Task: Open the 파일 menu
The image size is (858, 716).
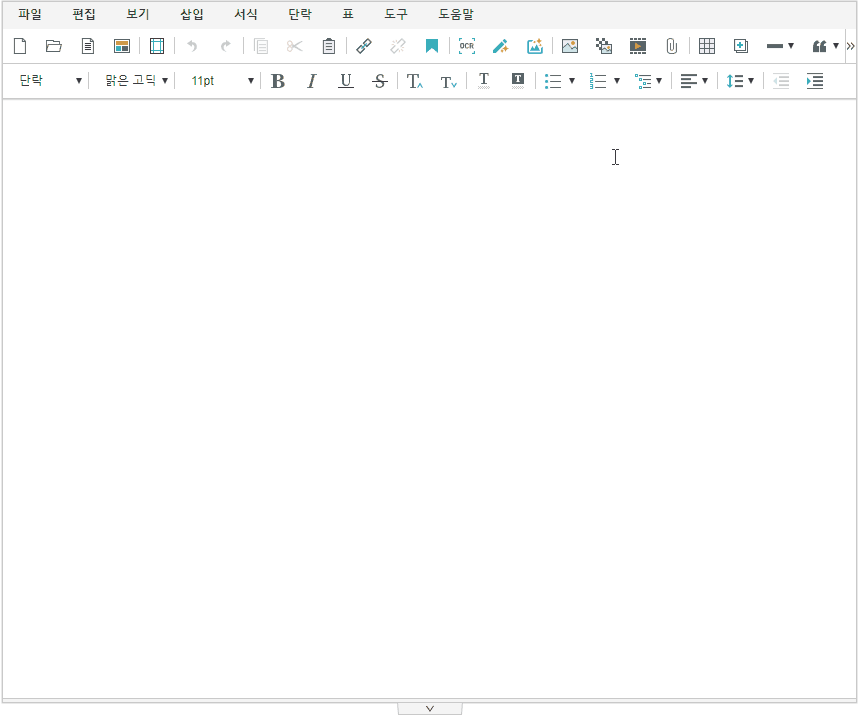Action: (30, 15)
